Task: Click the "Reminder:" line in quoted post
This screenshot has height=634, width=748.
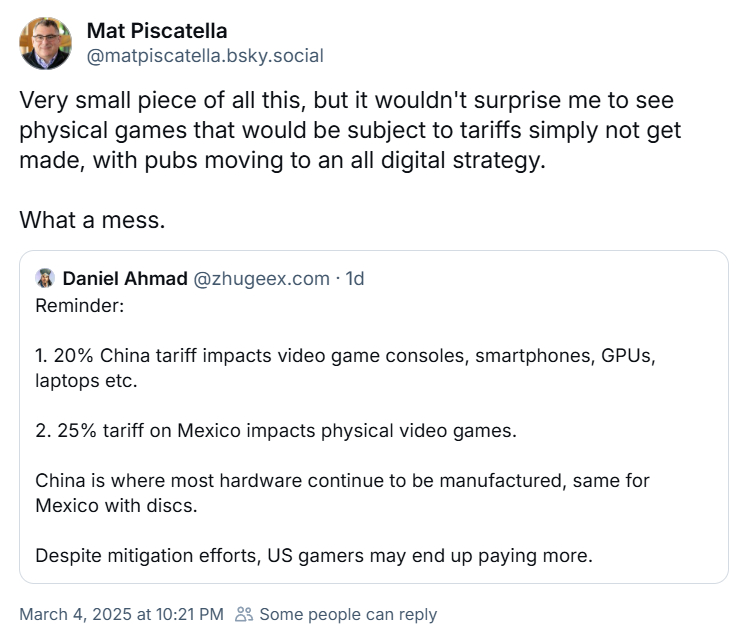Action: pos(79,305)
